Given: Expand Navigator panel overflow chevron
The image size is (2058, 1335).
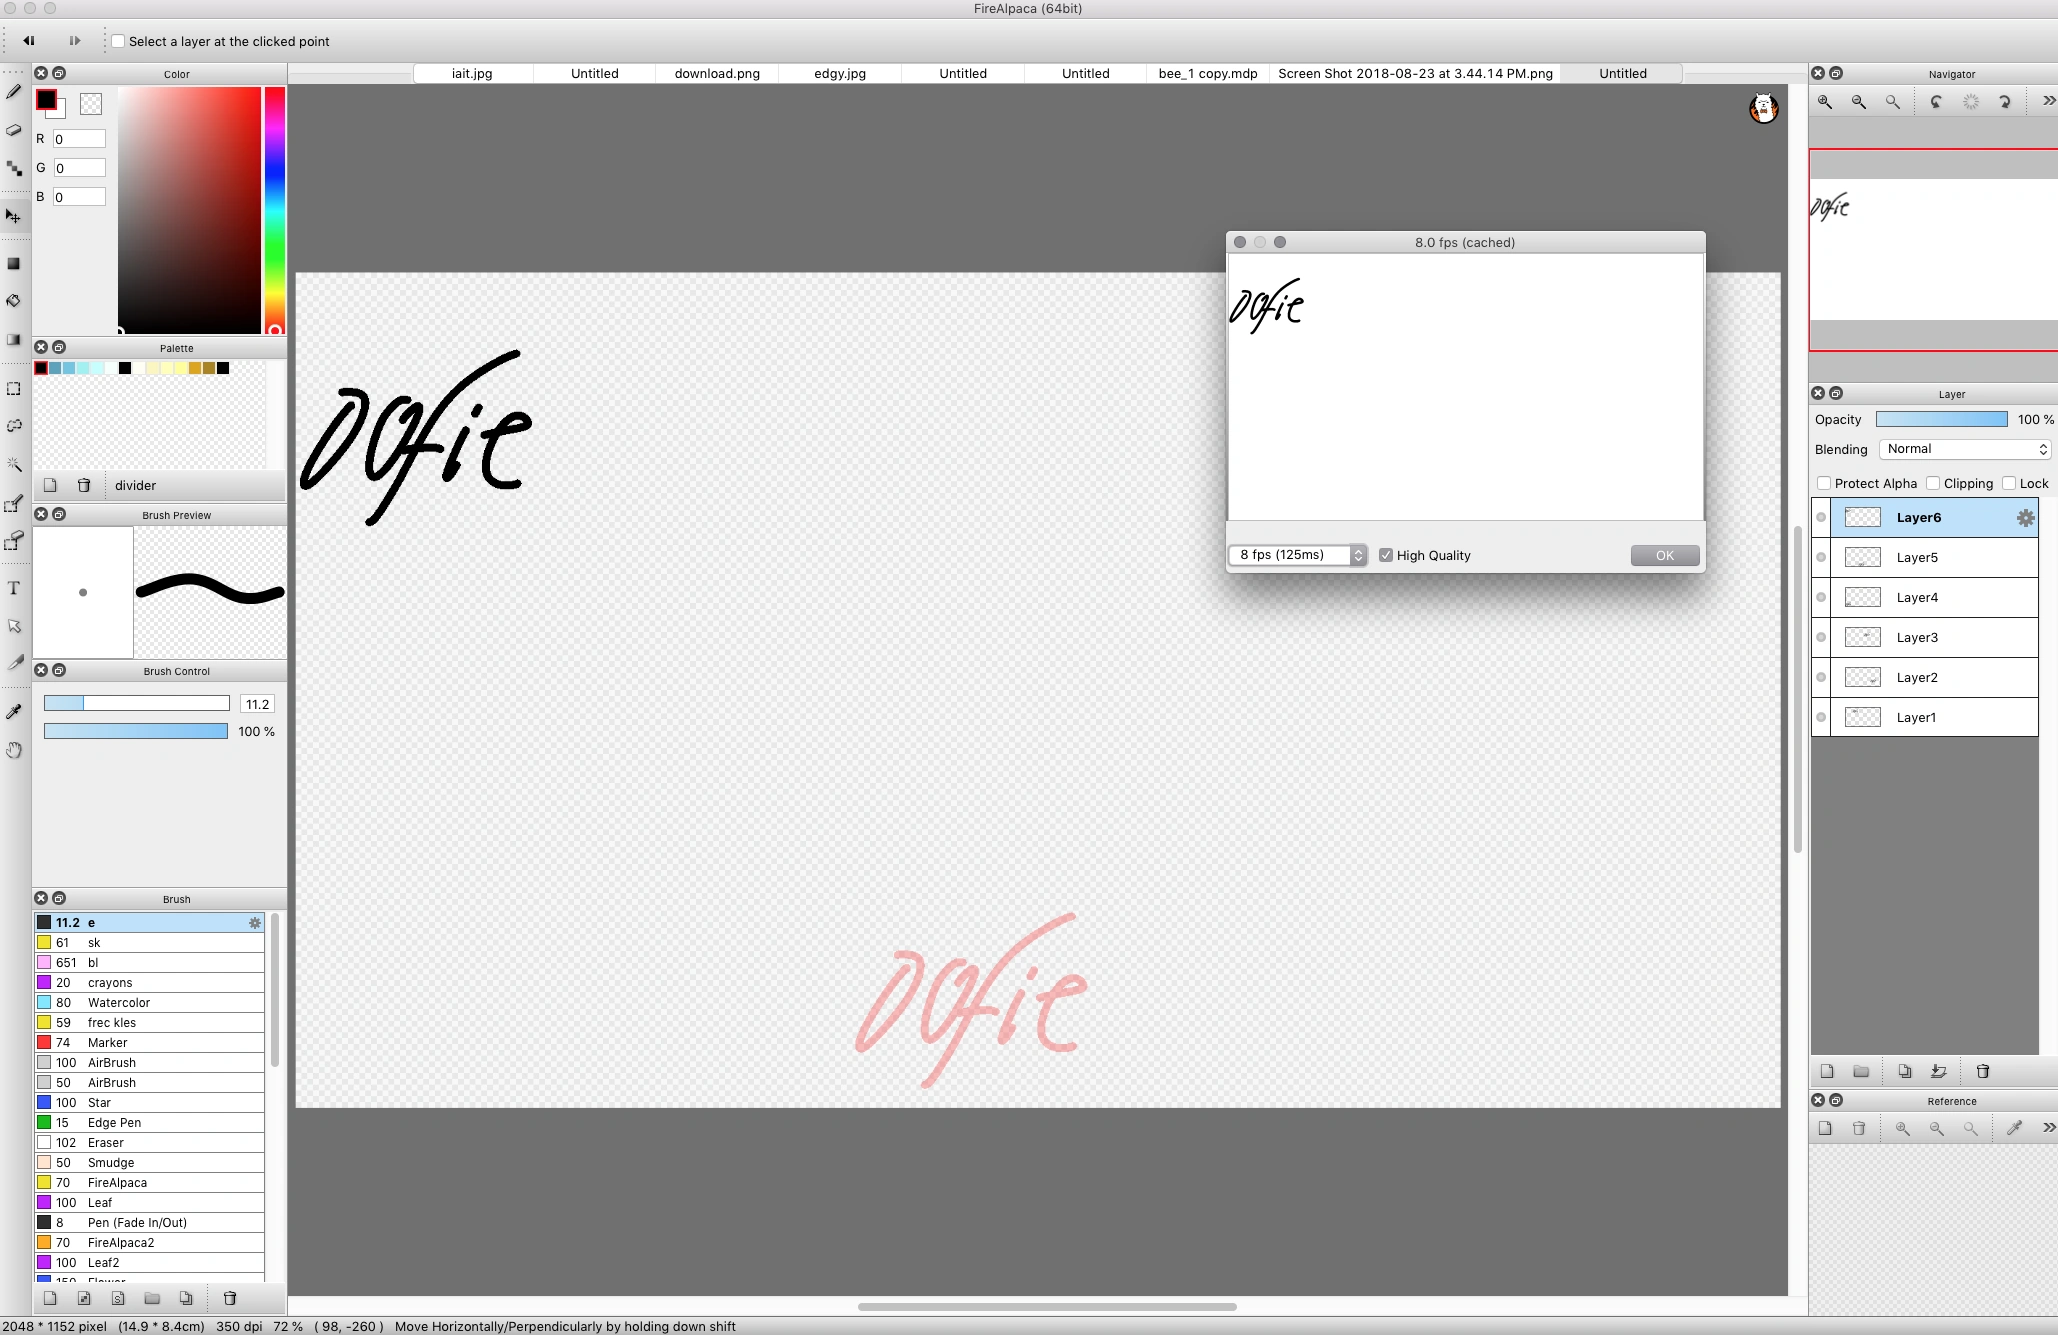Looking at the screenshot, I should pyautogui.click(x=2048, y=101).
